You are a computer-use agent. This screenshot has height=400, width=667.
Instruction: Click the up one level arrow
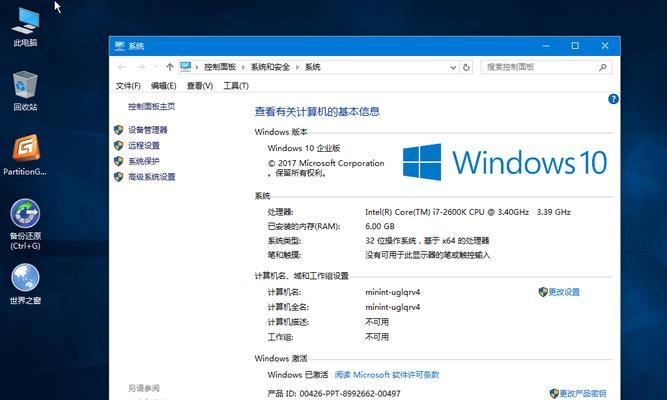[170, 67]
